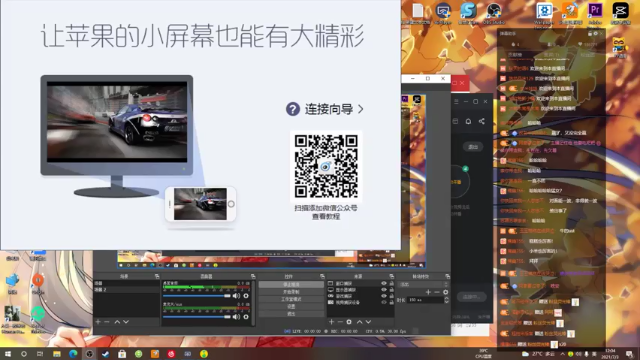Select the first scene in OBS scene list
The image size is (640, 360).
tap(127, 283)
